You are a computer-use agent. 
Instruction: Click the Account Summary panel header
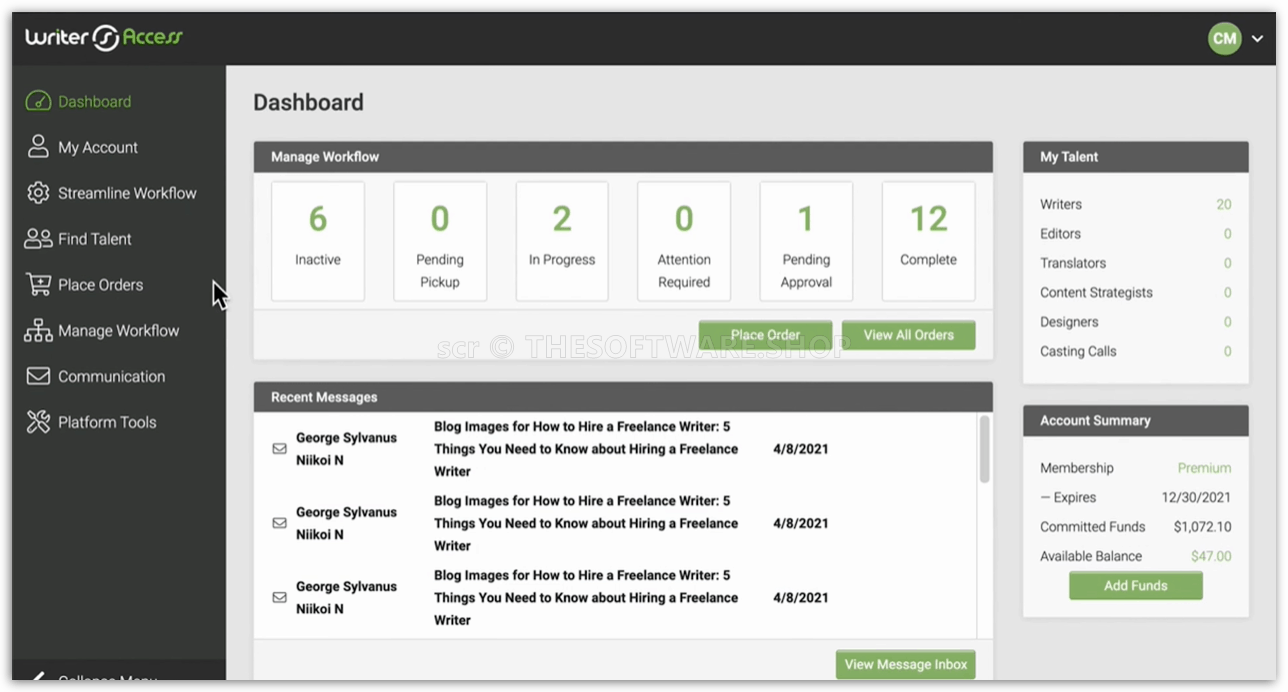click(1135, 421)
